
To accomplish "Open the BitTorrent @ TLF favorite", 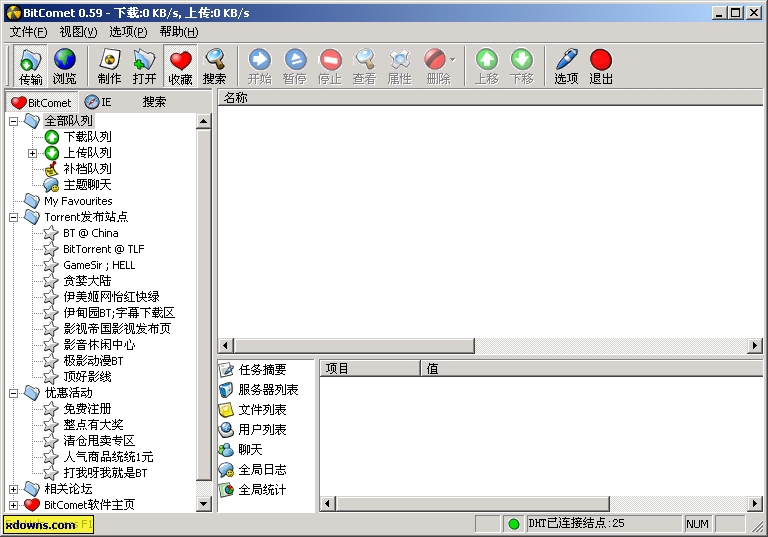I will (103, 249).
